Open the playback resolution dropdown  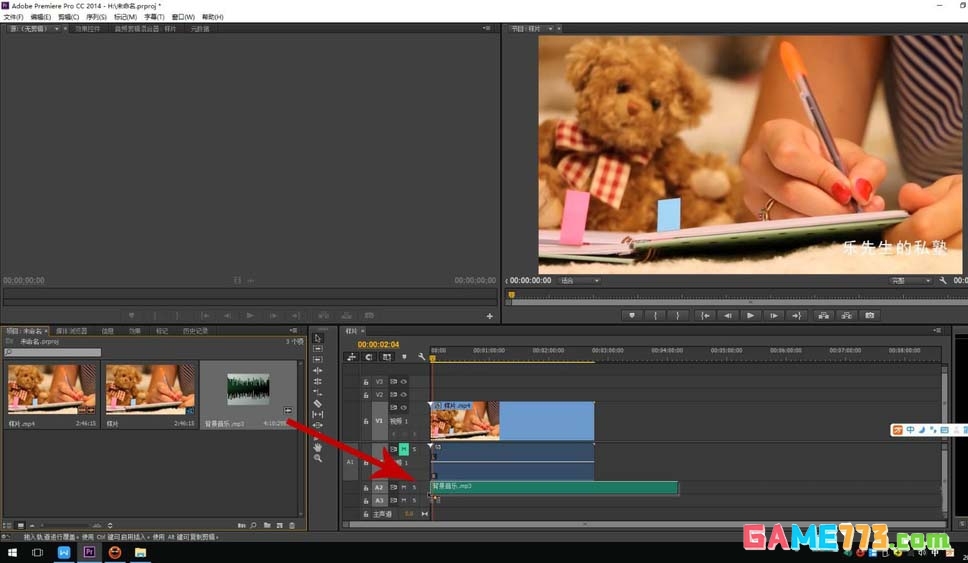coord(911,281)
